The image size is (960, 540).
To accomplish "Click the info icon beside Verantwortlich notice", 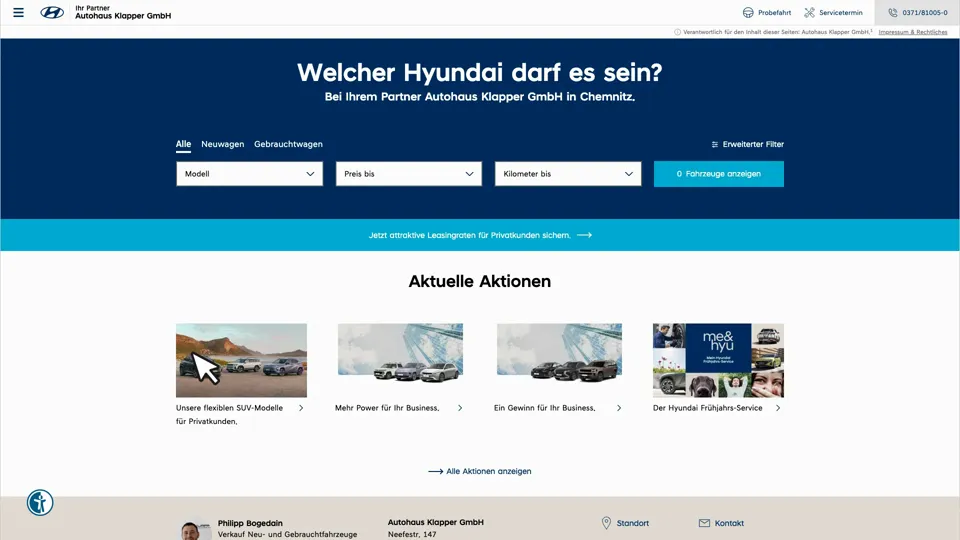I will point(677,32).
